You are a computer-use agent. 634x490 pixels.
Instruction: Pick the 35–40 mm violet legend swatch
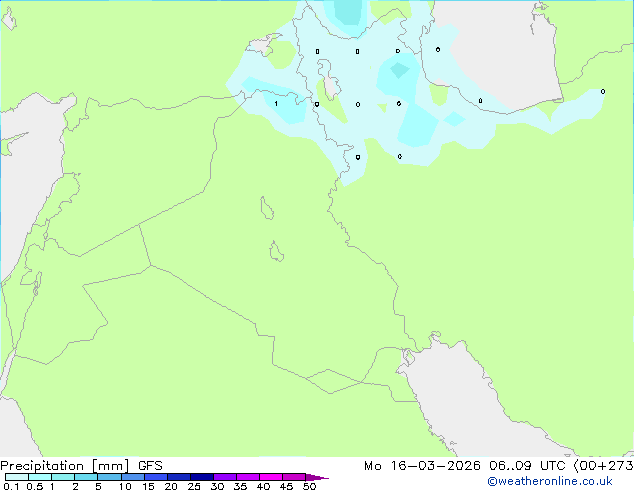(x=247, y=477)
